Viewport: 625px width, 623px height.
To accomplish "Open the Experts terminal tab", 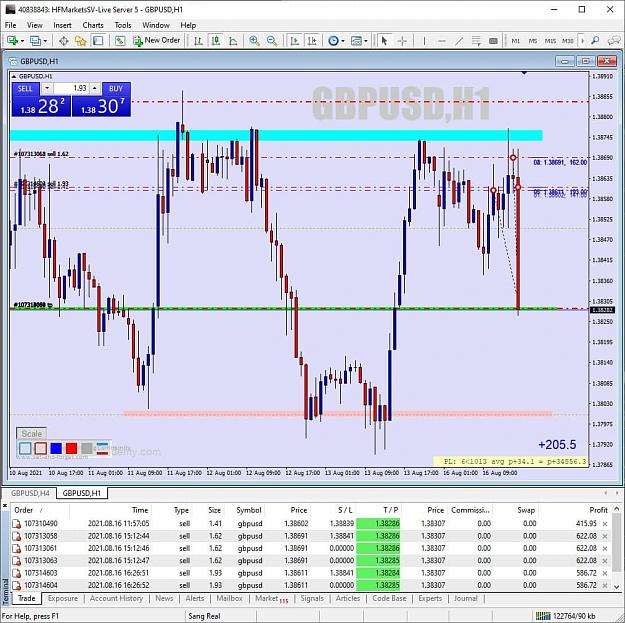I will click(x=430, y=598).
